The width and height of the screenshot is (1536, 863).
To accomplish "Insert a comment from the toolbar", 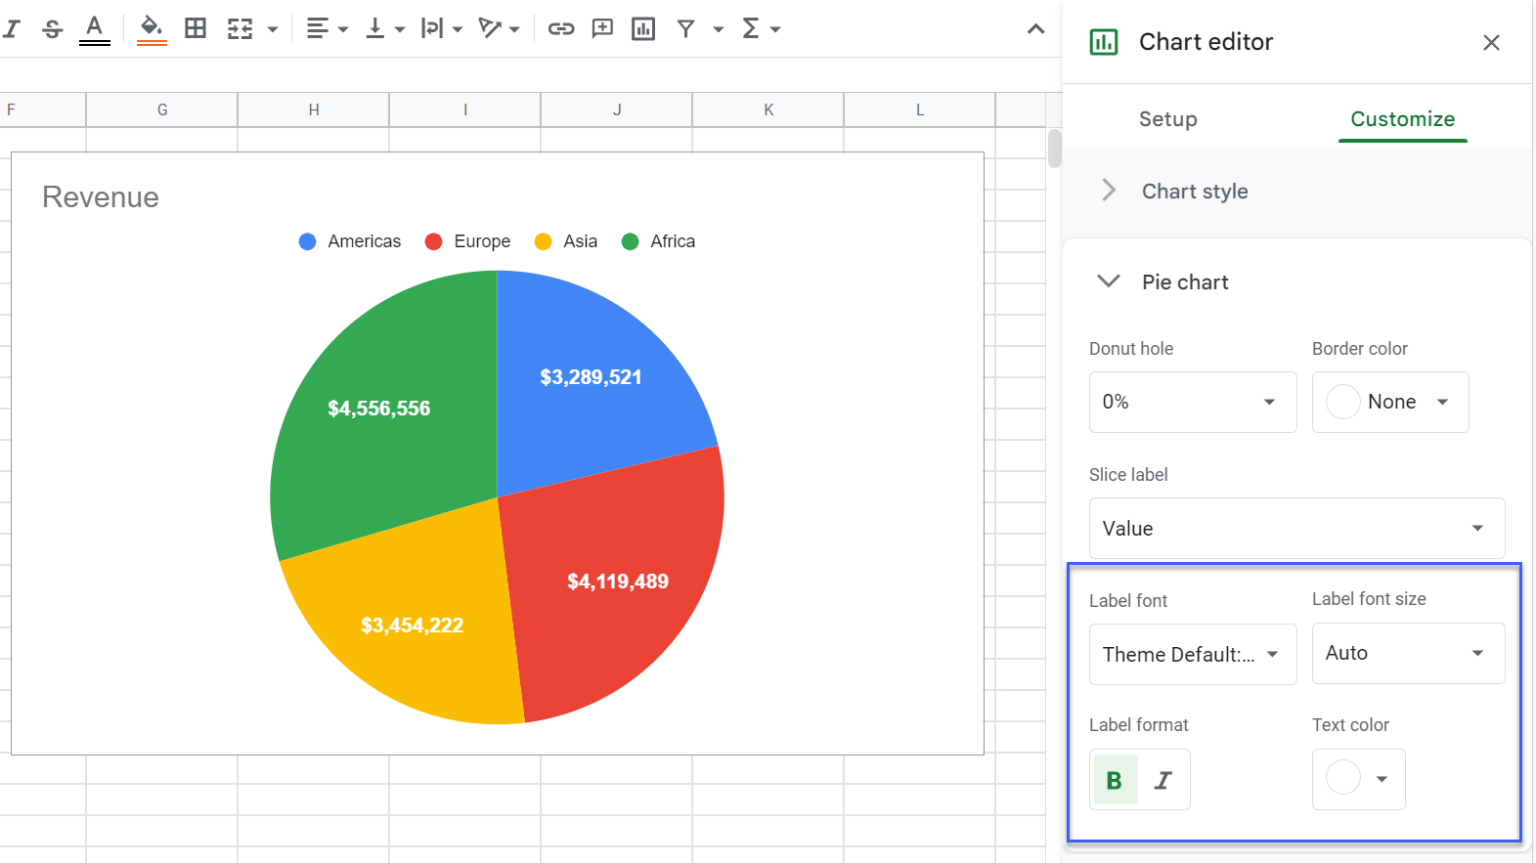I will click(602, 28).
